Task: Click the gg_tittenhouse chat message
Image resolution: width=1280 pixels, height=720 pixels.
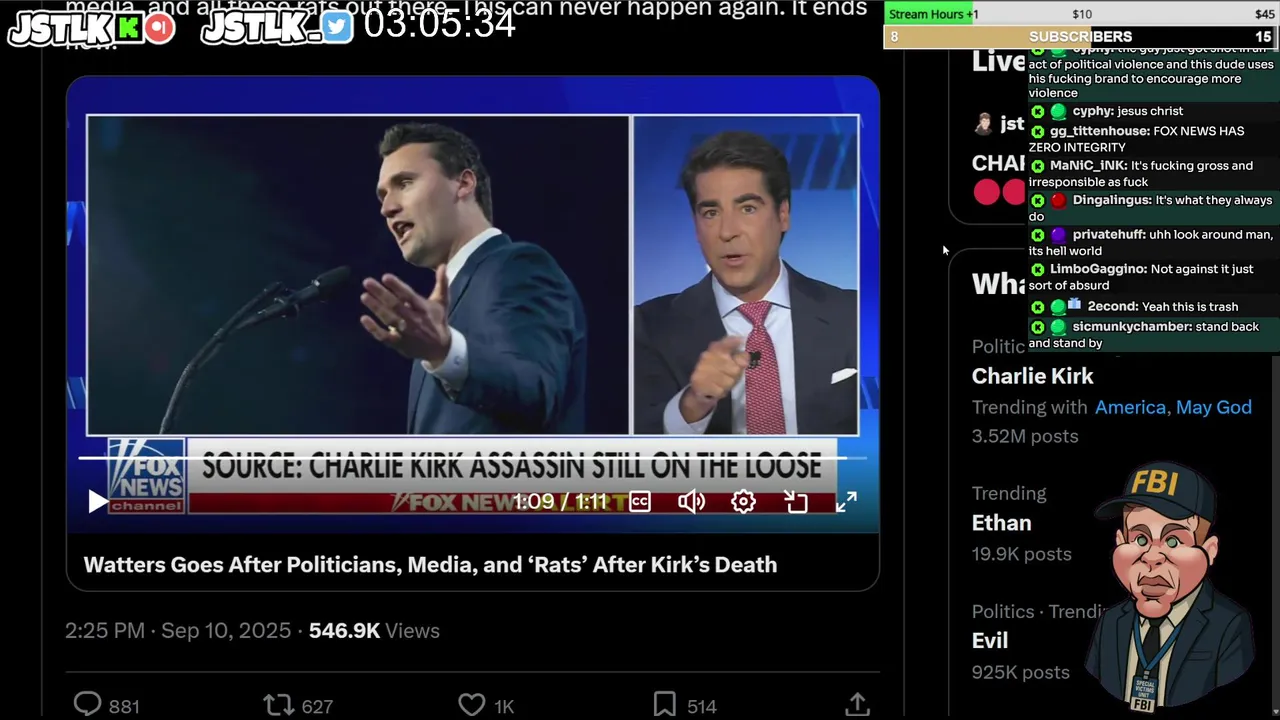Action: 1152,139
